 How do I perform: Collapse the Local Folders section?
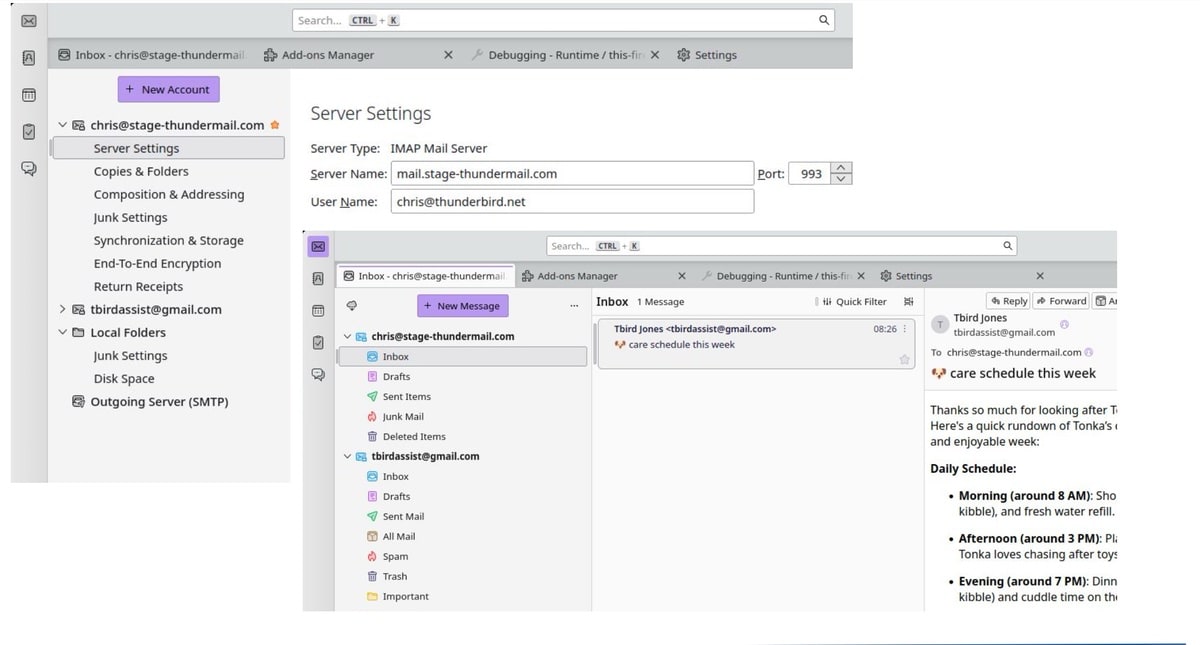click(x=62, y=333)
